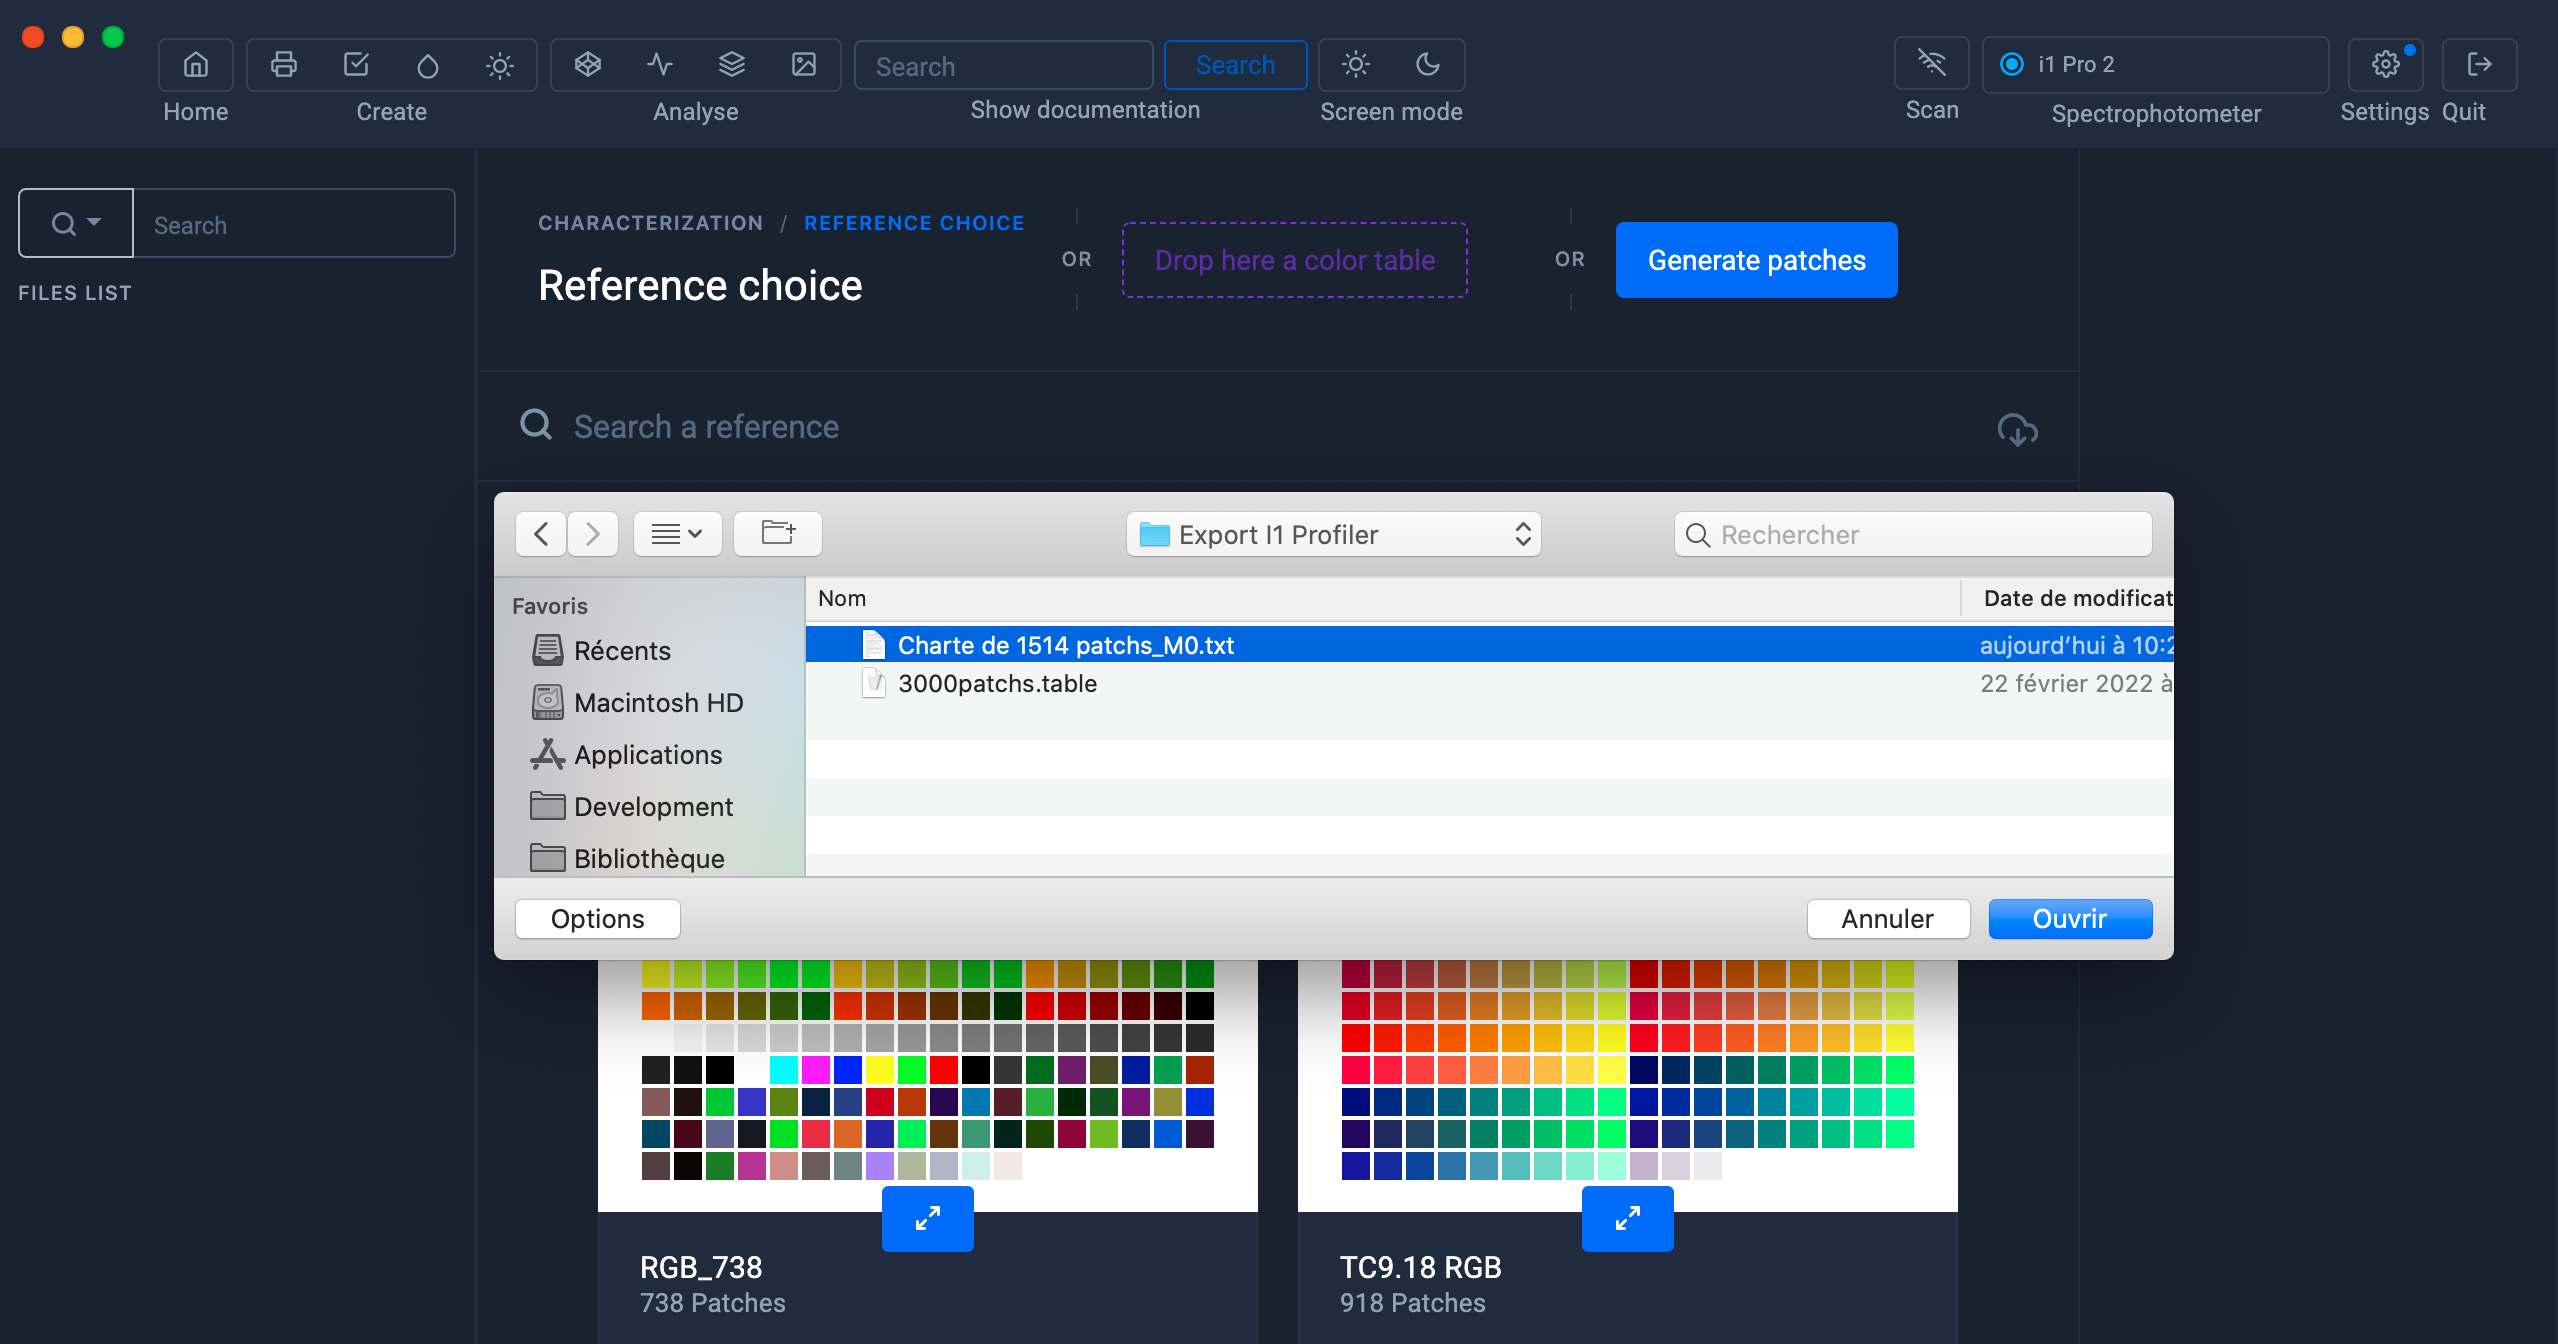Click the dark mode moon icon
This screenshot has width=2558, height=1344.
pyautogui.click(x=1428, y=64)
